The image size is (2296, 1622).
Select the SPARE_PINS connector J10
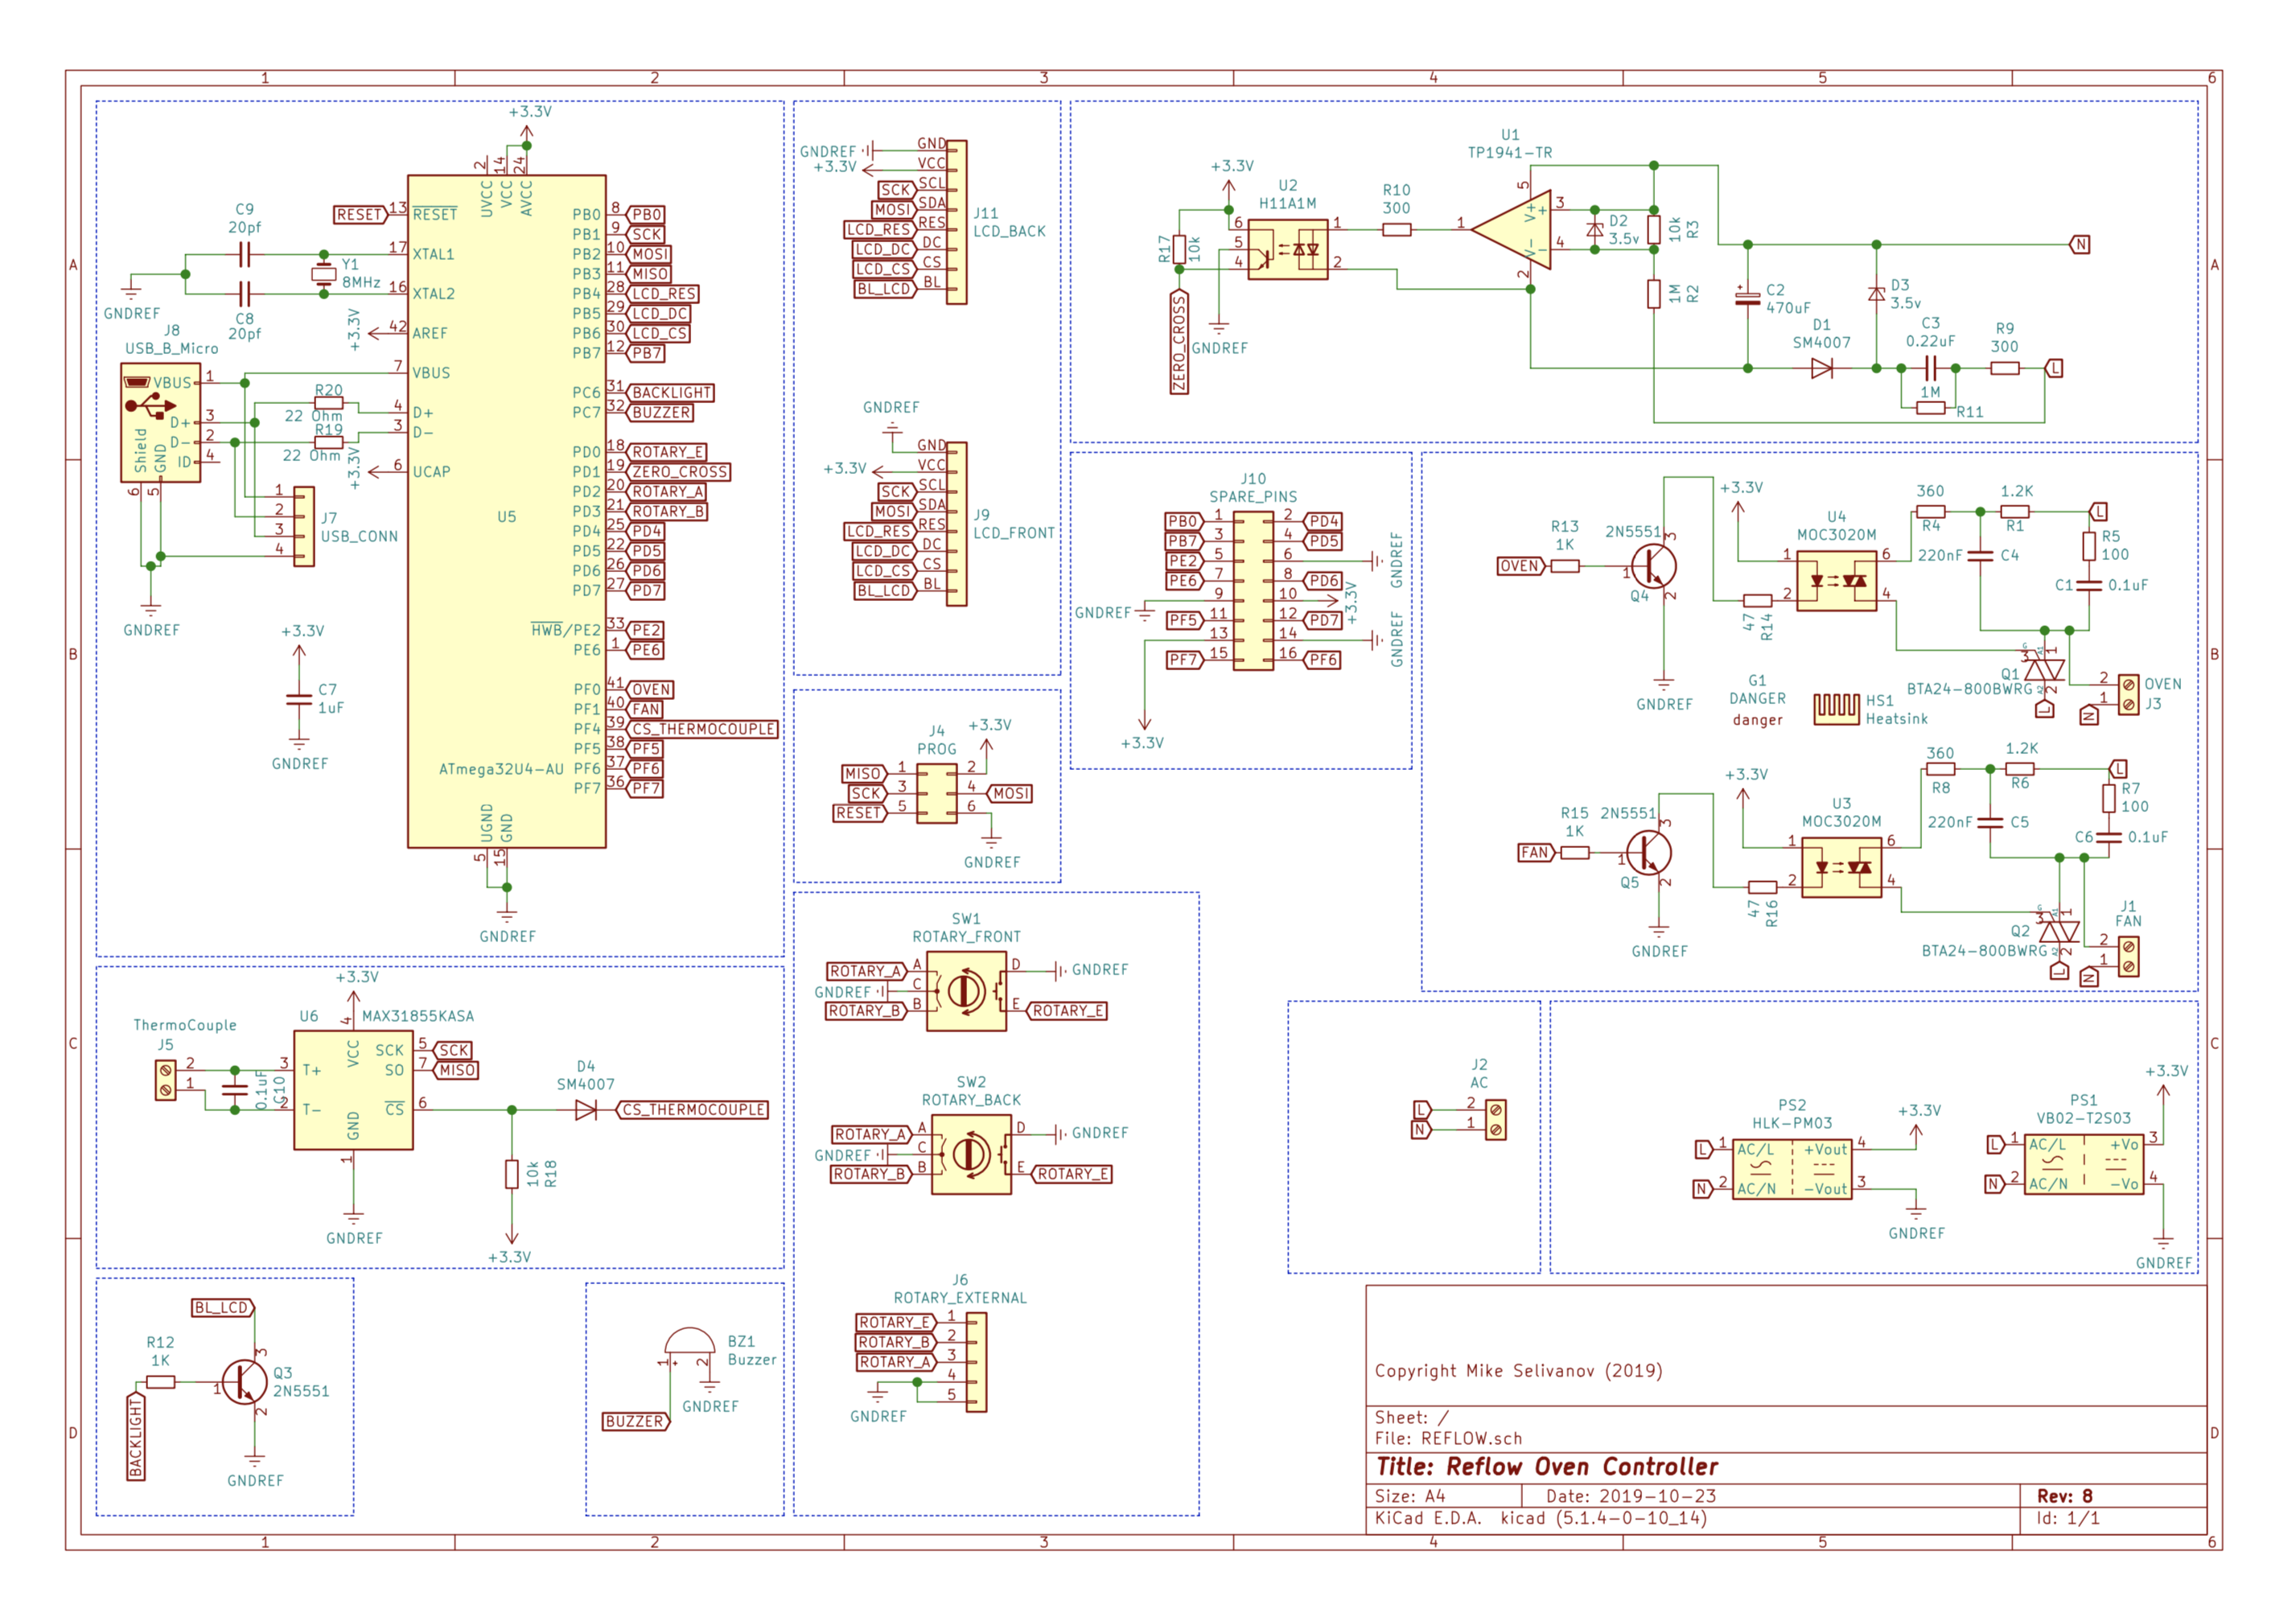tap(1253, 590)
